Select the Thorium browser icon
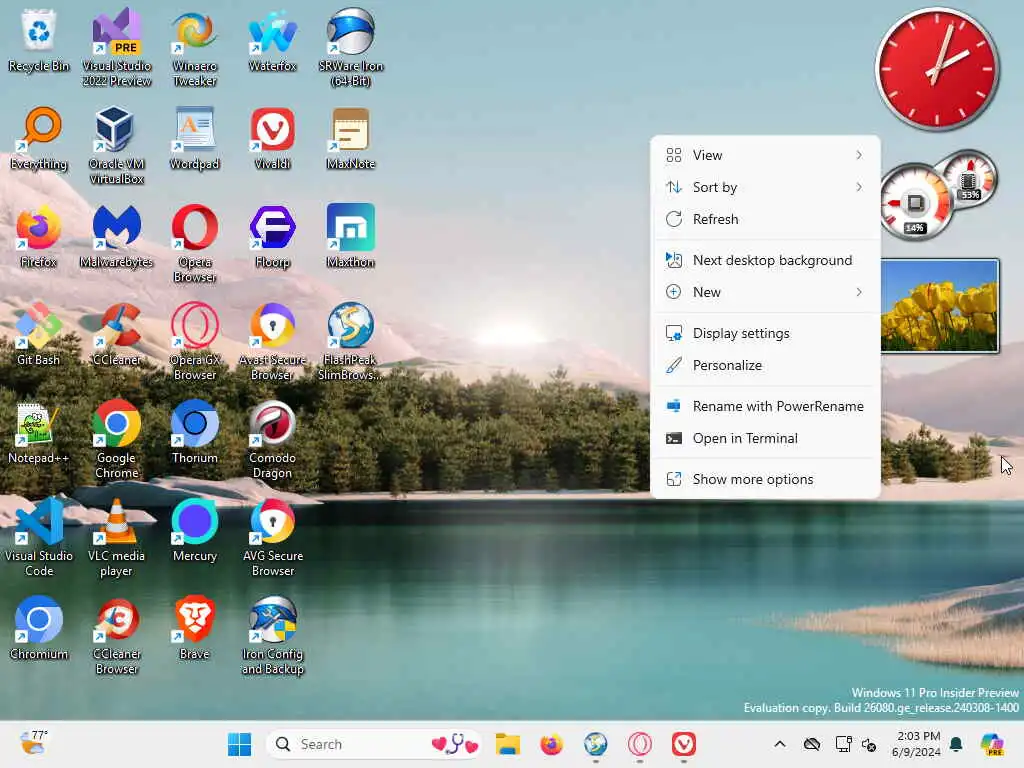This screenshot has height=768, width=1024. coord(195,432)
